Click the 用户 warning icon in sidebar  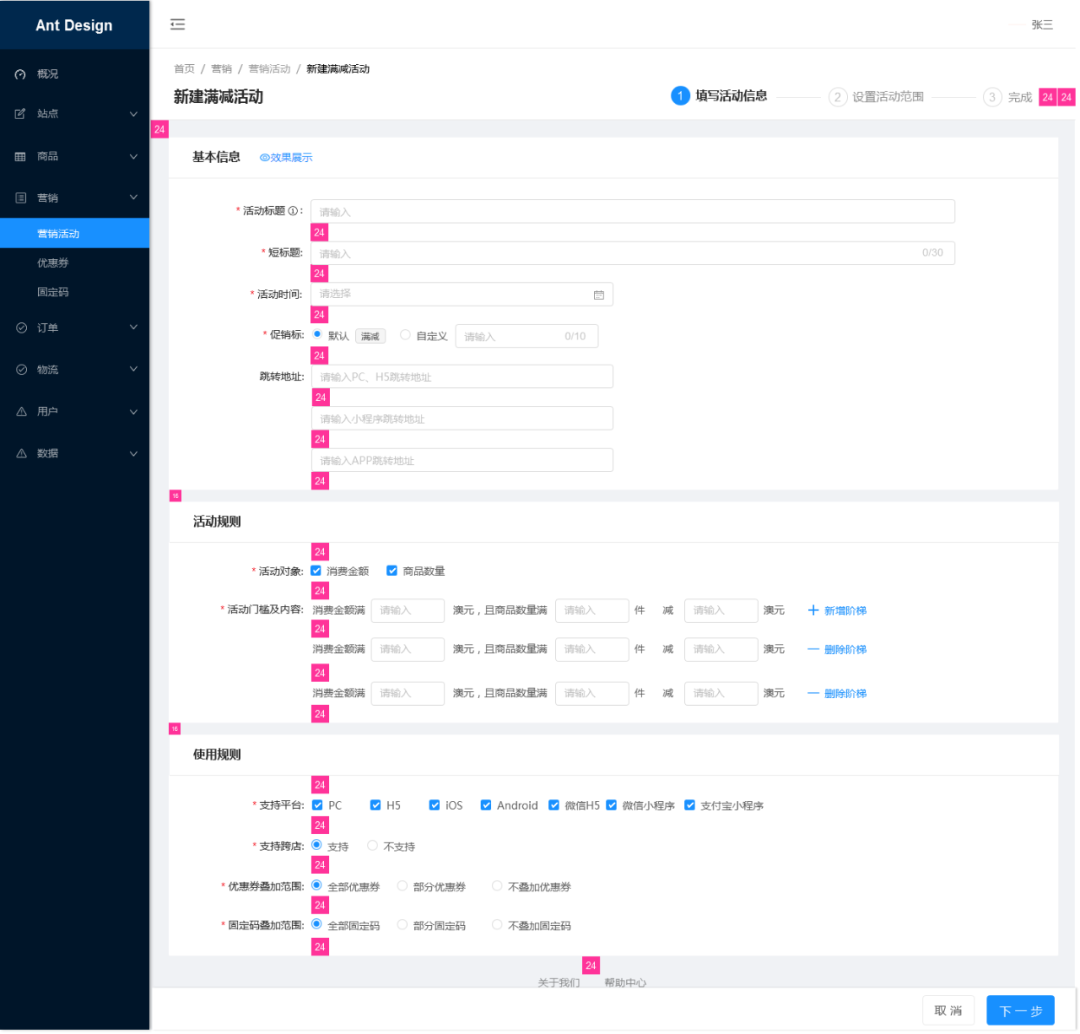(x=21, y=411)
